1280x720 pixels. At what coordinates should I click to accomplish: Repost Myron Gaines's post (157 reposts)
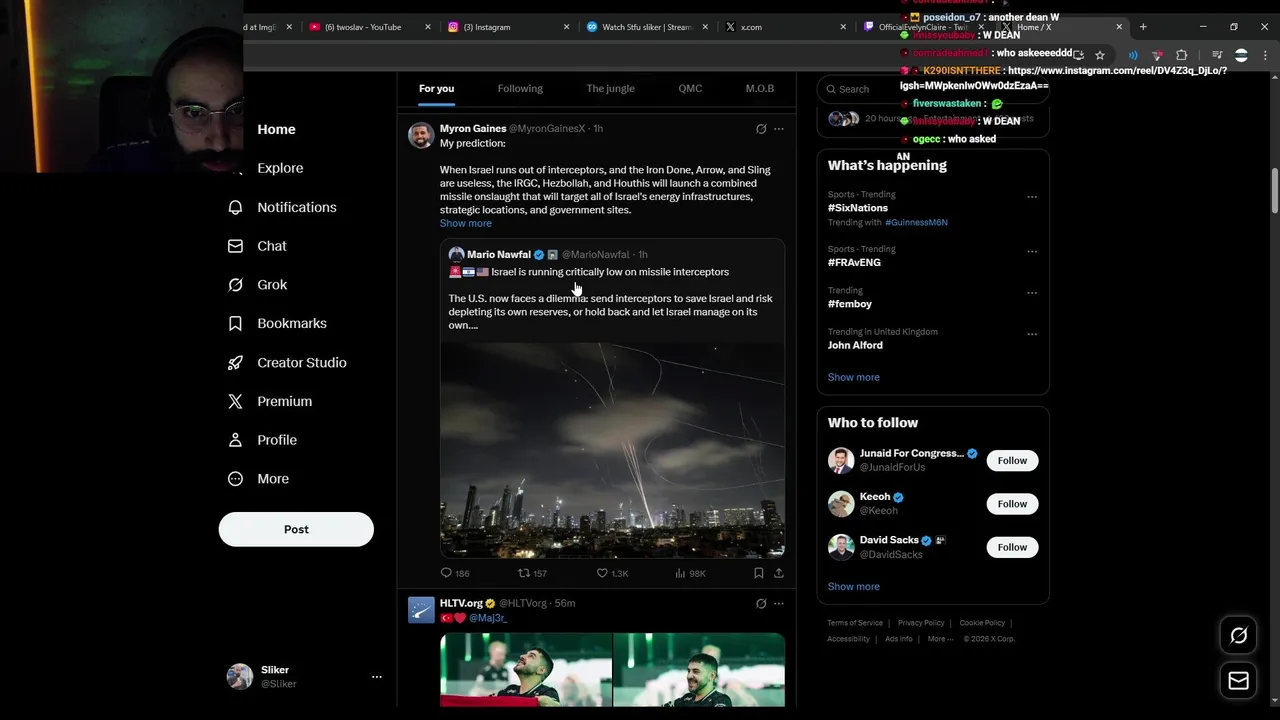coord(532,573)
